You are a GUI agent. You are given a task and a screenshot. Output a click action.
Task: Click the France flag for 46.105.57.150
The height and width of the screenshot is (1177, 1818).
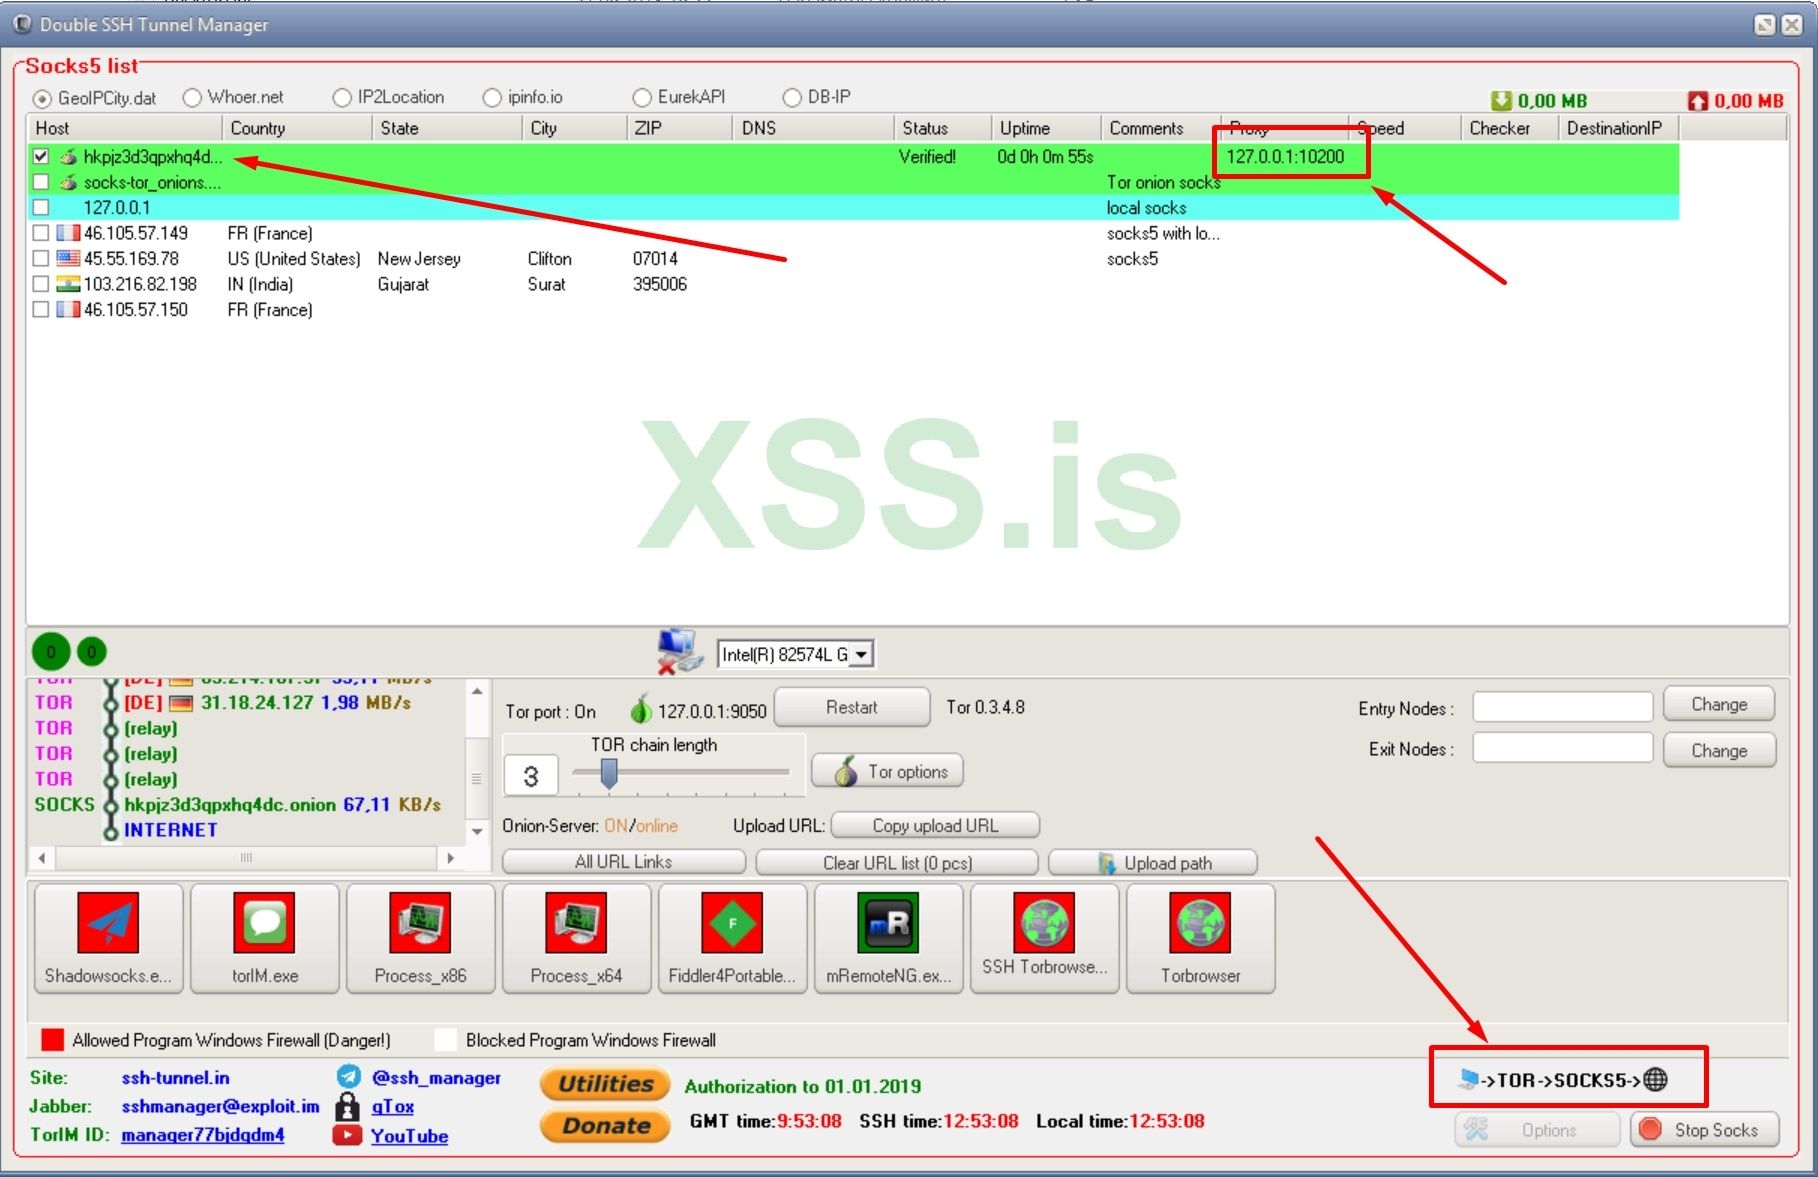pyautogui.click(x=68, y=309)
